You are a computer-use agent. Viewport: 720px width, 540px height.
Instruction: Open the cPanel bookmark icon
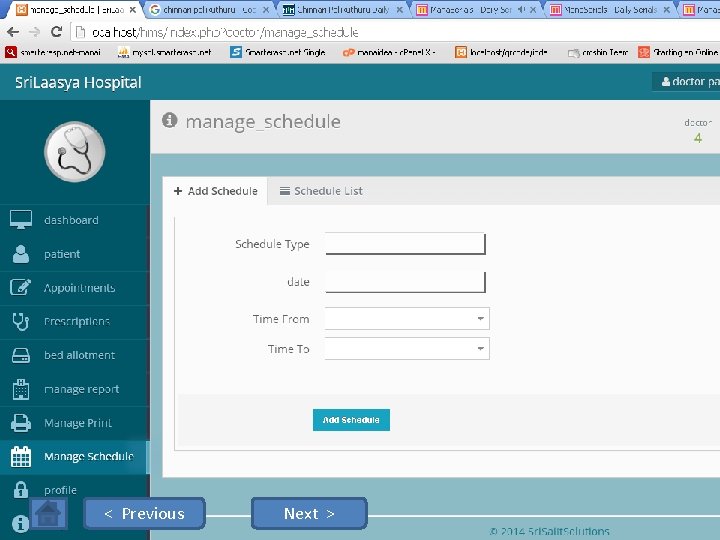tap(349, 52)
